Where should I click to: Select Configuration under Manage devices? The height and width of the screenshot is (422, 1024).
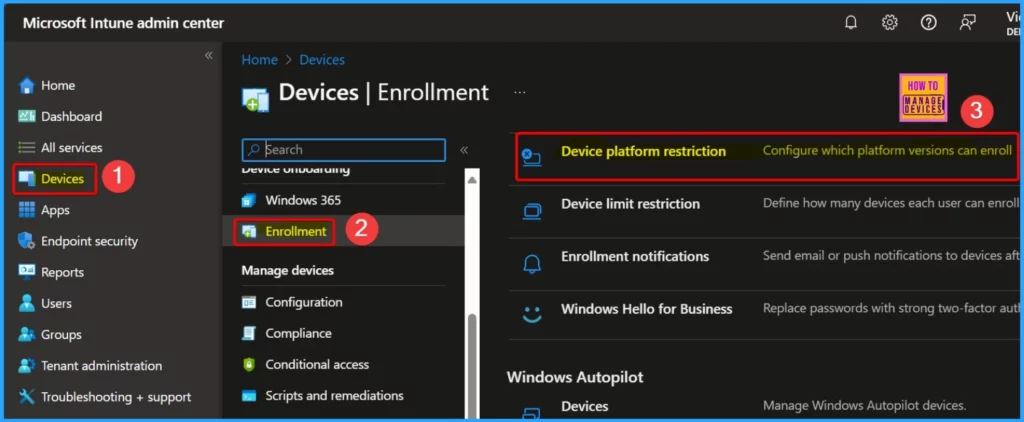(x=304, y=302)
